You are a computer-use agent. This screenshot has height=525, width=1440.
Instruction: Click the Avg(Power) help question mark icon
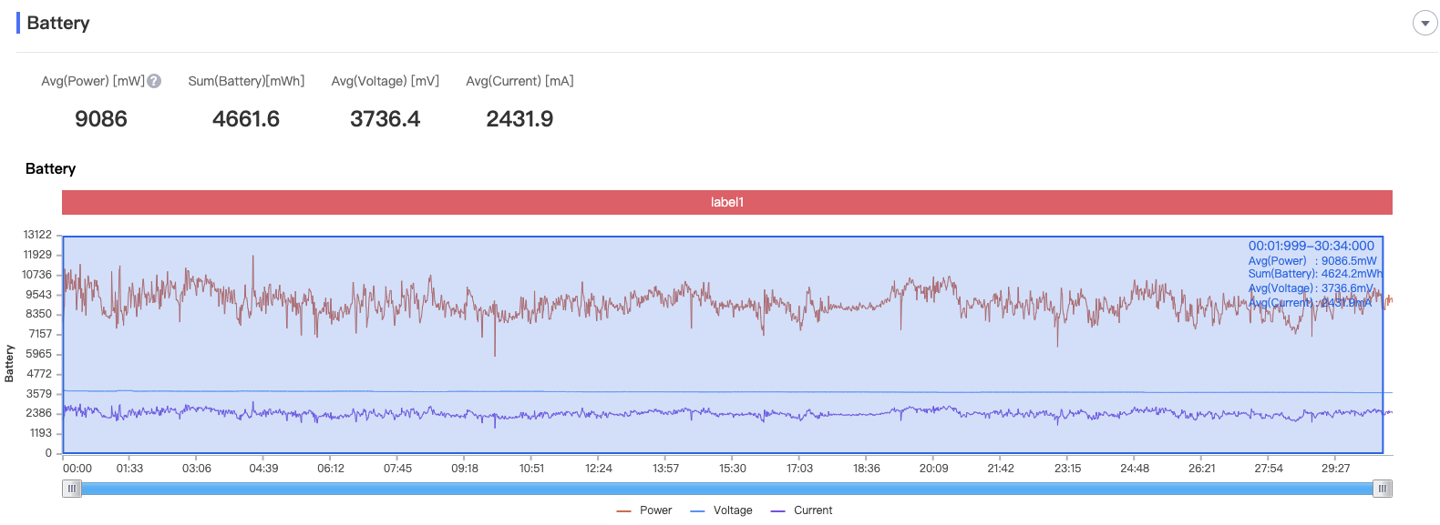(x=155, y=81)
